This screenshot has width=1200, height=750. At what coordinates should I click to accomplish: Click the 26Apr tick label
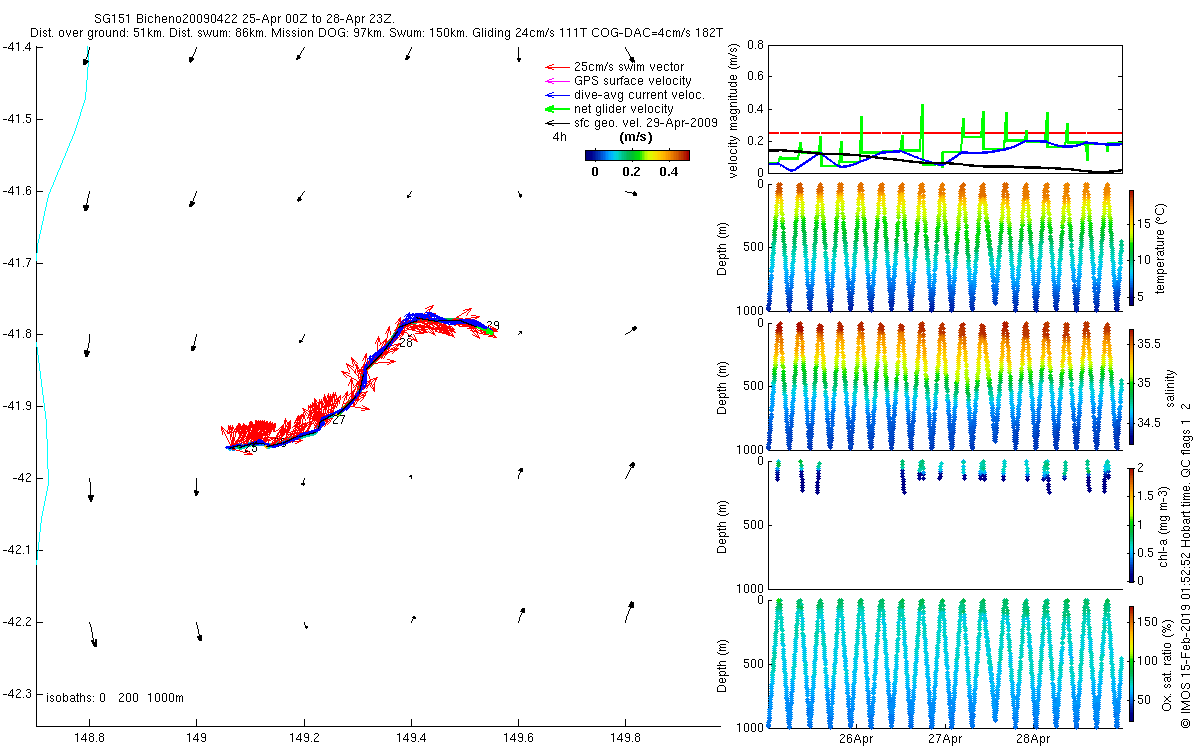(x=856, y=740)
